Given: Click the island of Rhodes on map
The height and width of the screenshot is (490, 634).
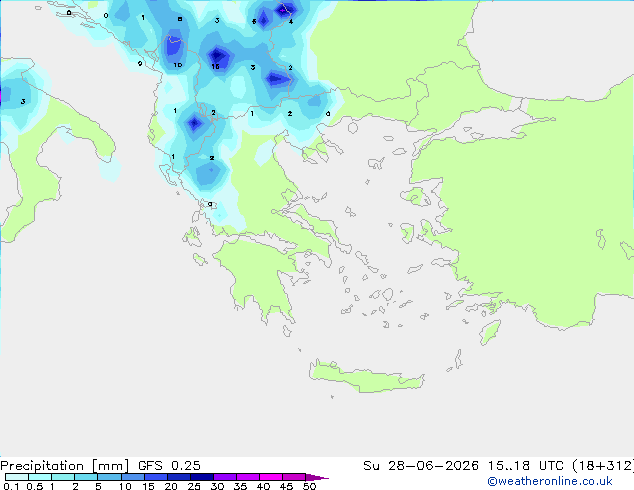Looking at the screenshot, I should pyautogui.click(x=490, y=332).
